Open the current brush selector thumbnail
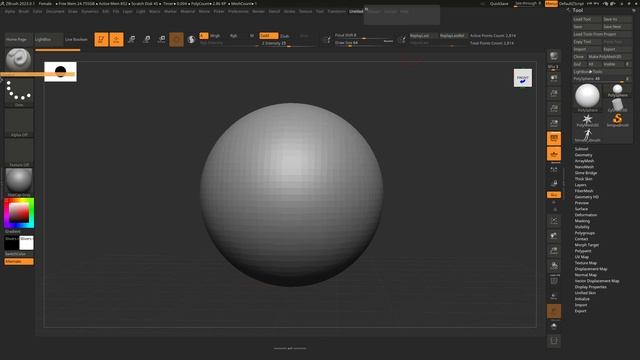The width and height of the screenshot is (640, 360). 19,60
